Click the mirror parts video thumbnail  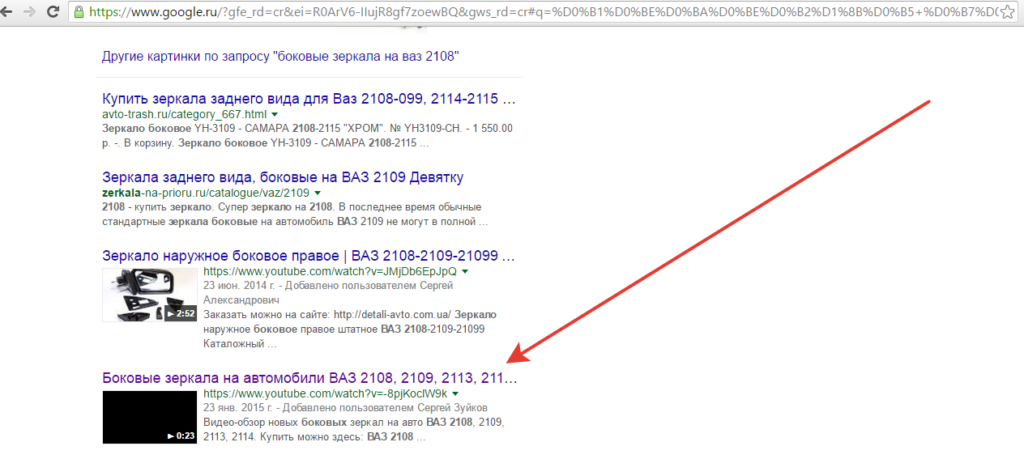tap(148, 294)
